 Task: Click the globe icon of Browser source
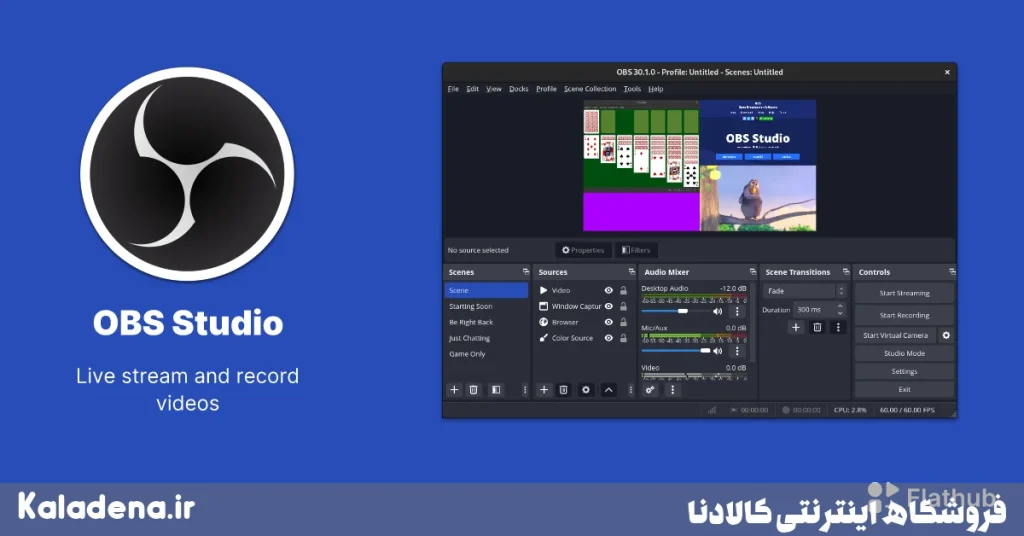543,322
